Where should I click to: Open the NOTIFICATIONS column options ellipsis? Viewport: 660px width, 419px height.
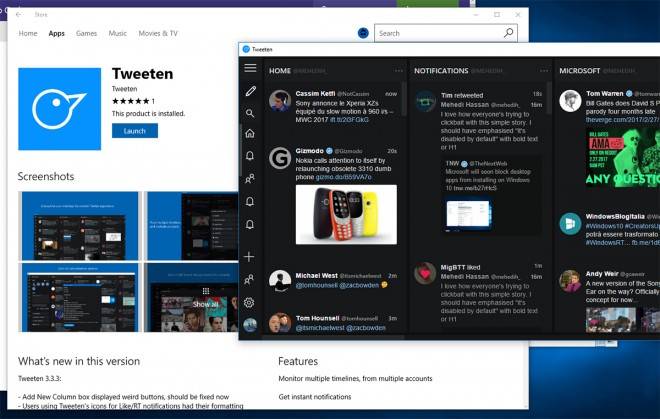pos(544,71)
